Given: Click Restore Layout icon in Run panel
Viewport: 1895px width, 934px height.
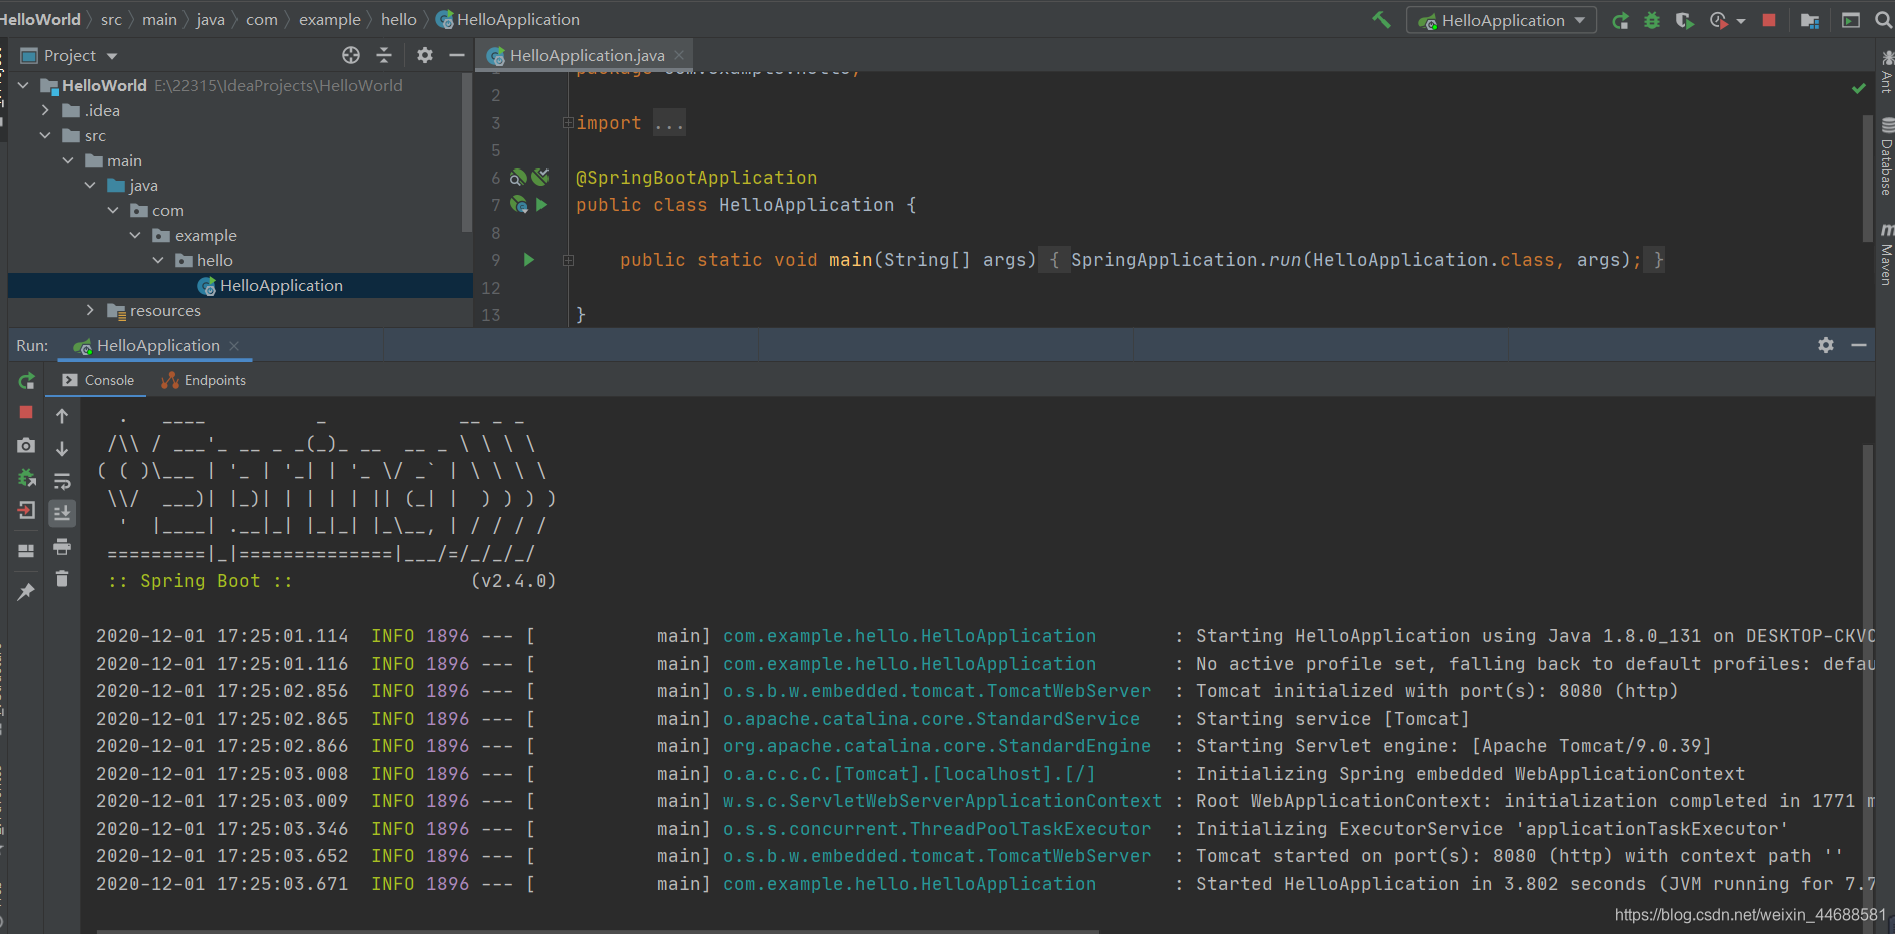Looking at the screenshot, I should 26,551.
